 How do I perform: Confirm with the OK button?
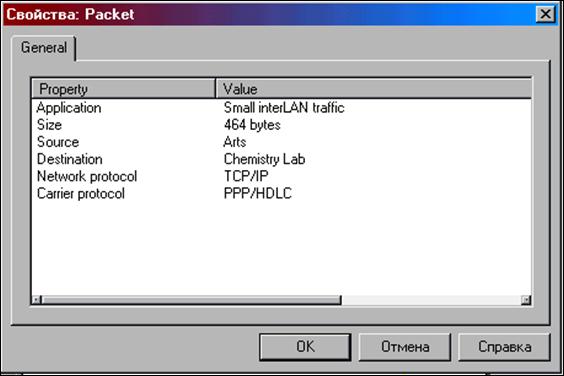(x=305, y=347)
